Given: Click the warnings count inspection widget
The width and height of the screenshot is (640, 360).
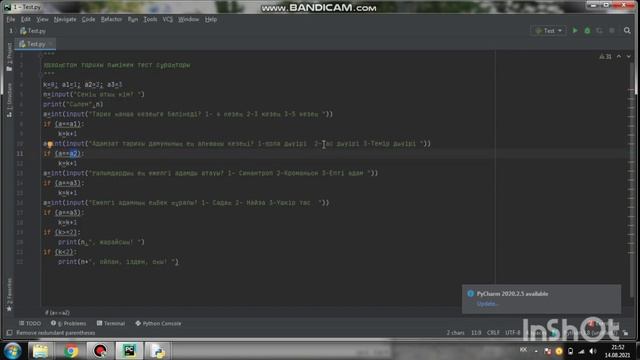Looking at the screenshot, I should tap(605, 57).
